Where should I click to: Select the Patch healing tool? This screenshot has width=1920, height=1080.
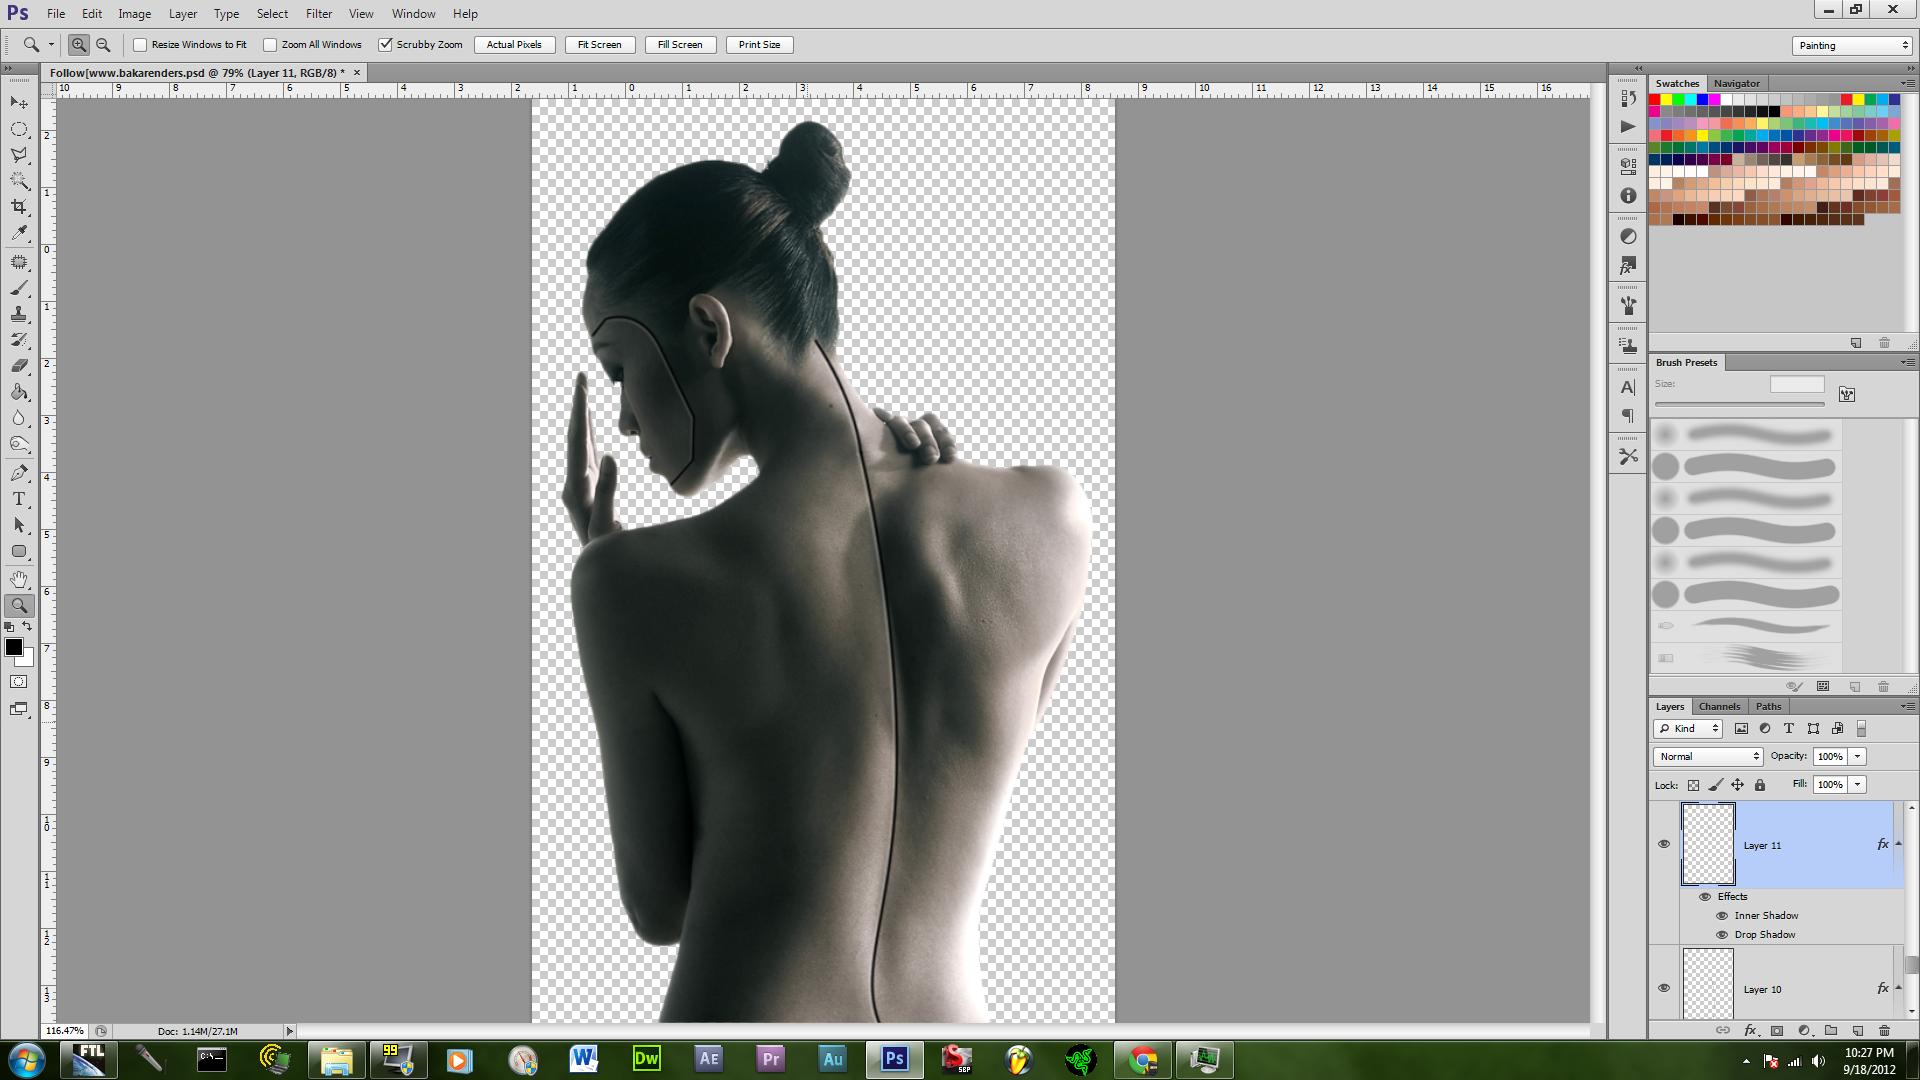pyautogui.click(x=19, y=262)
